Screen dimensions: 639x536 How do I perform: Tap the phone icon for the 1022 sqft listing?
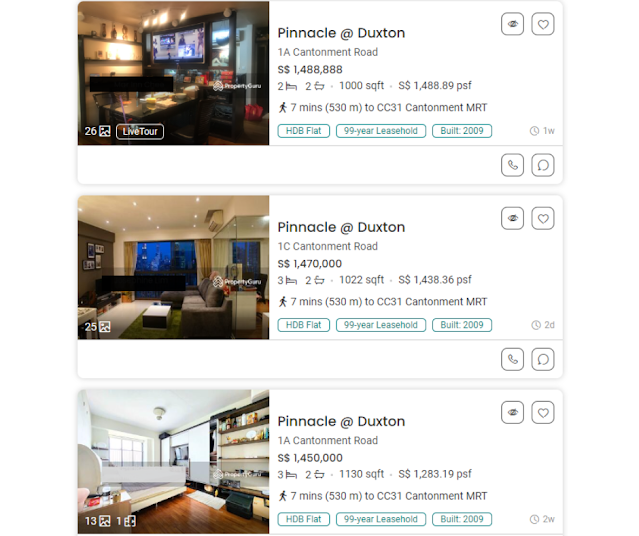512,359
